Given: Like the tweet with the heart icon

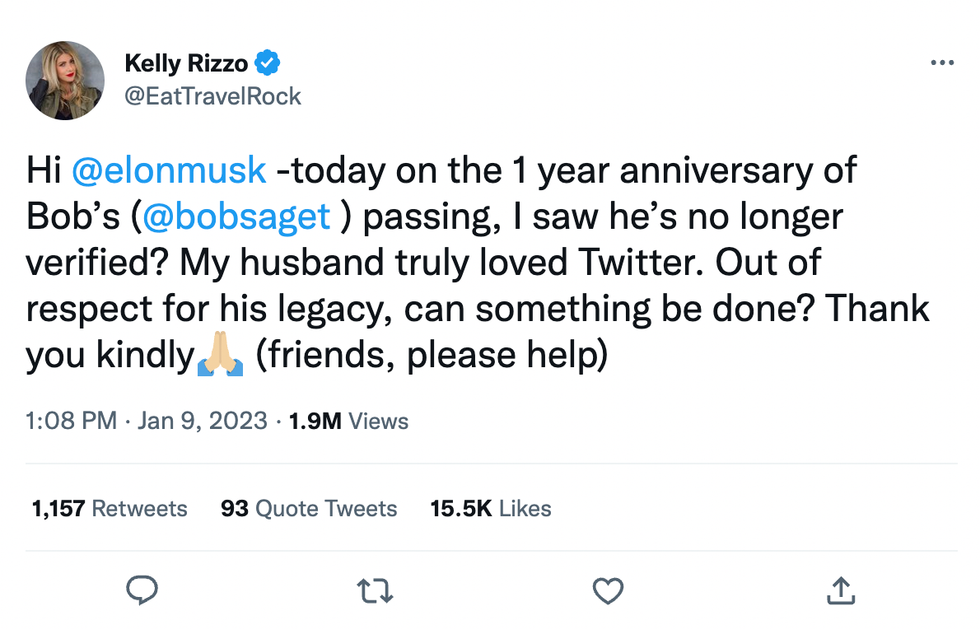Looking at the screenshot, I should [x=608, y=592].
